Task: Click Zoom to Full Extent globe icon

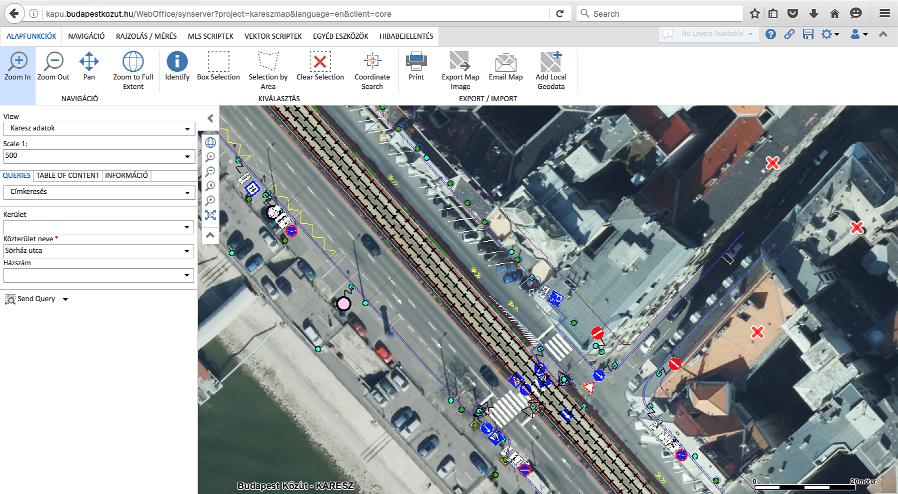Action: [x=133, y=70]
